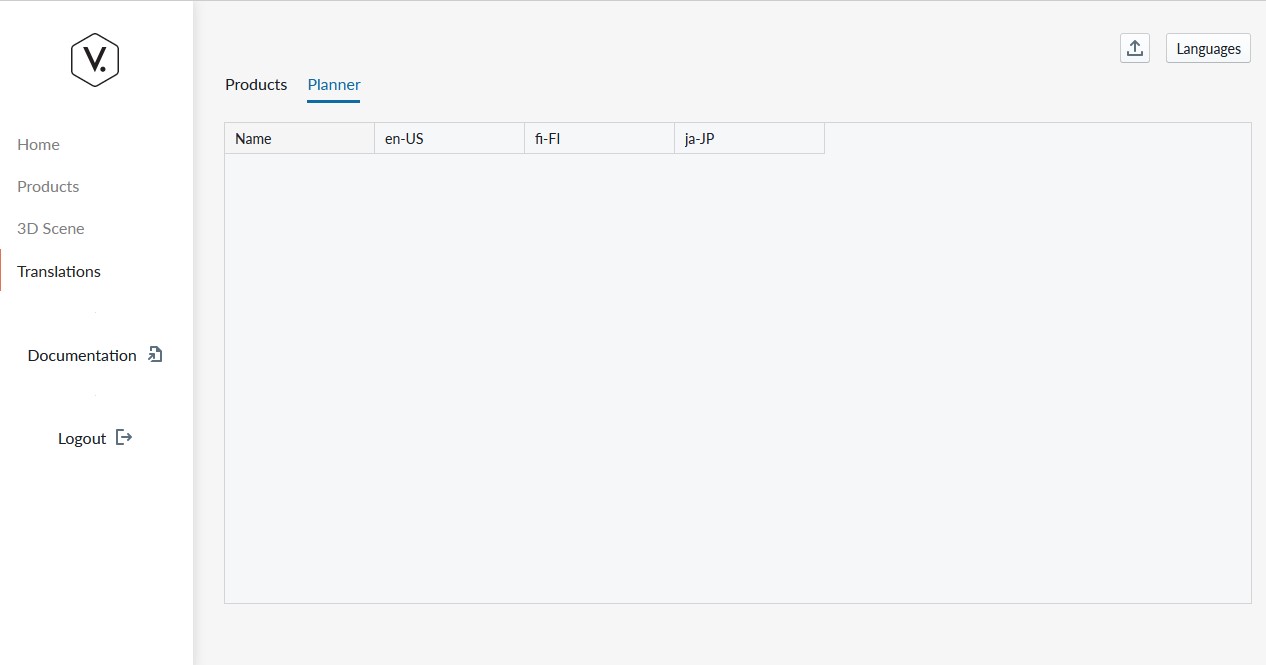Screen dimensions: 1266x665
Task: Open the Documentation link
Action: (82, 355)
